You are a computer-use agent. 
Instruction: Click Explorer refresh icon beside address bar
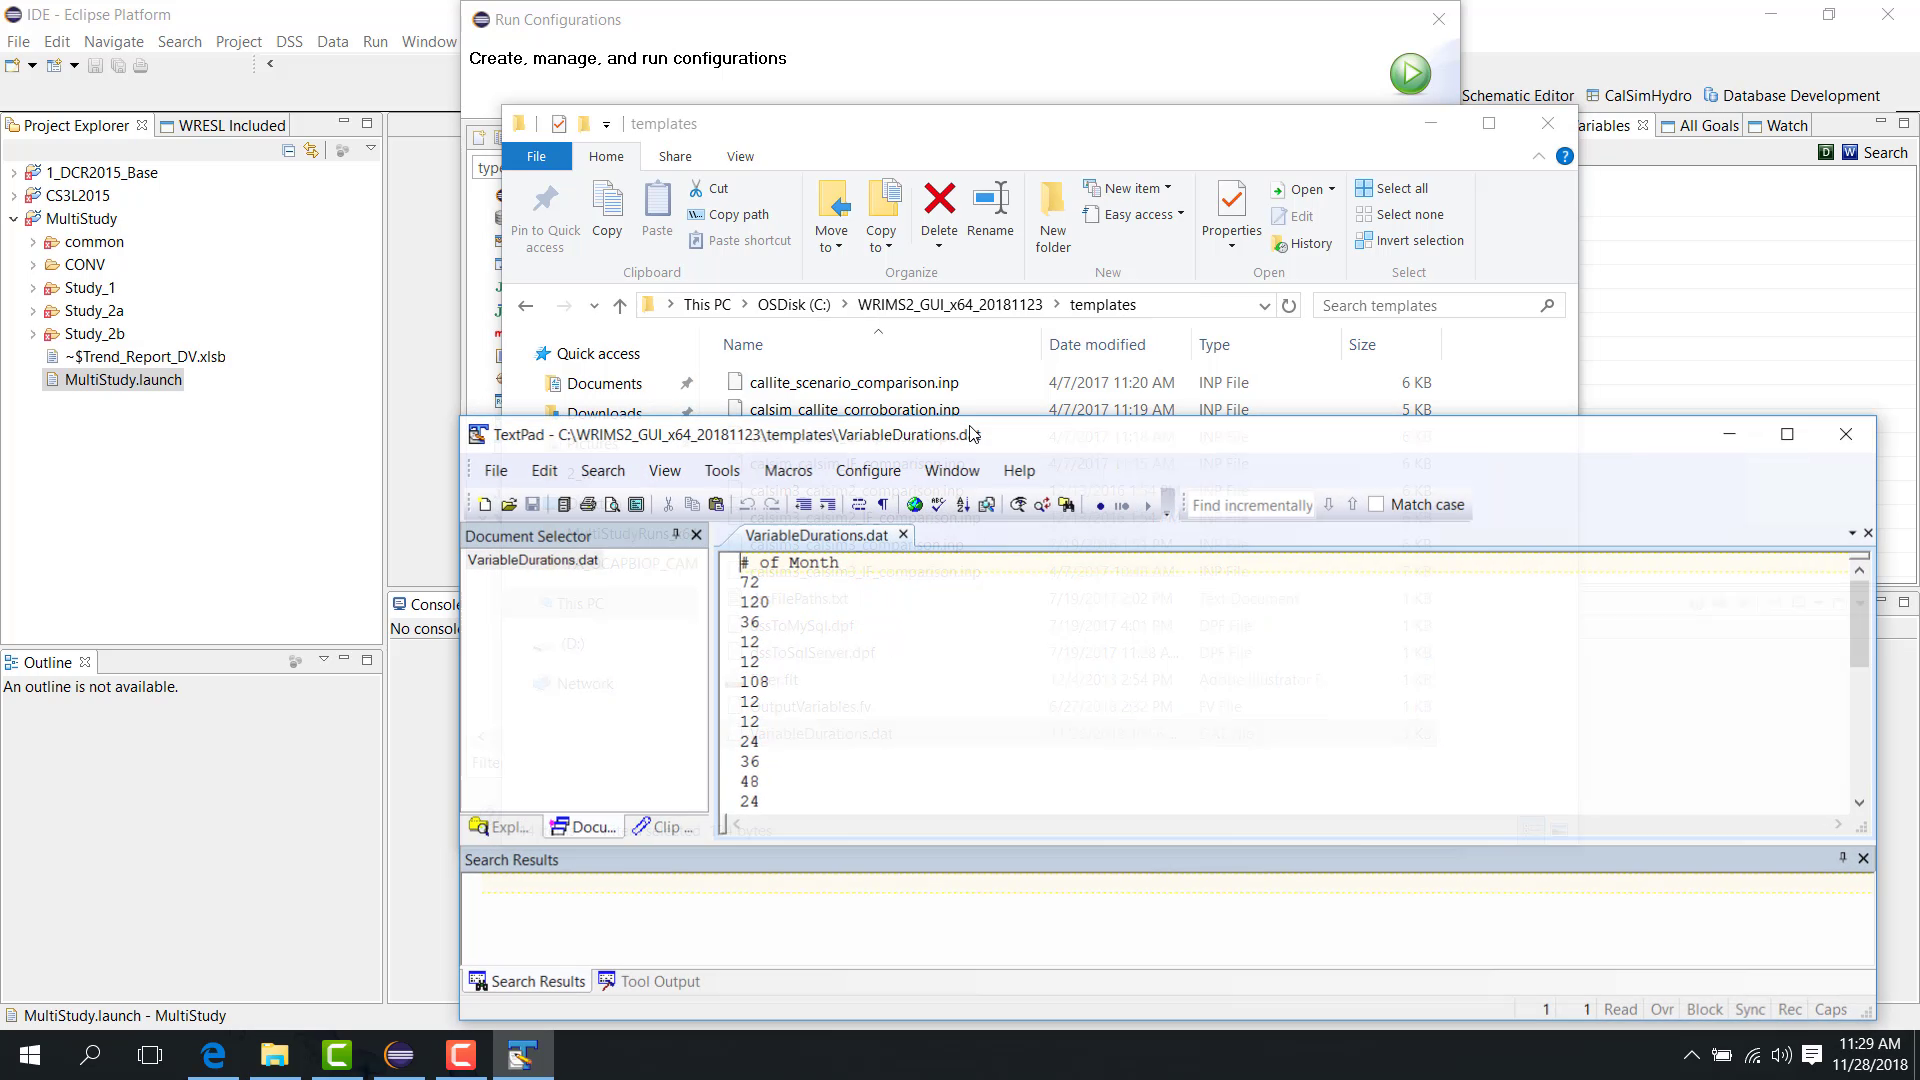tap(1289, 306)
